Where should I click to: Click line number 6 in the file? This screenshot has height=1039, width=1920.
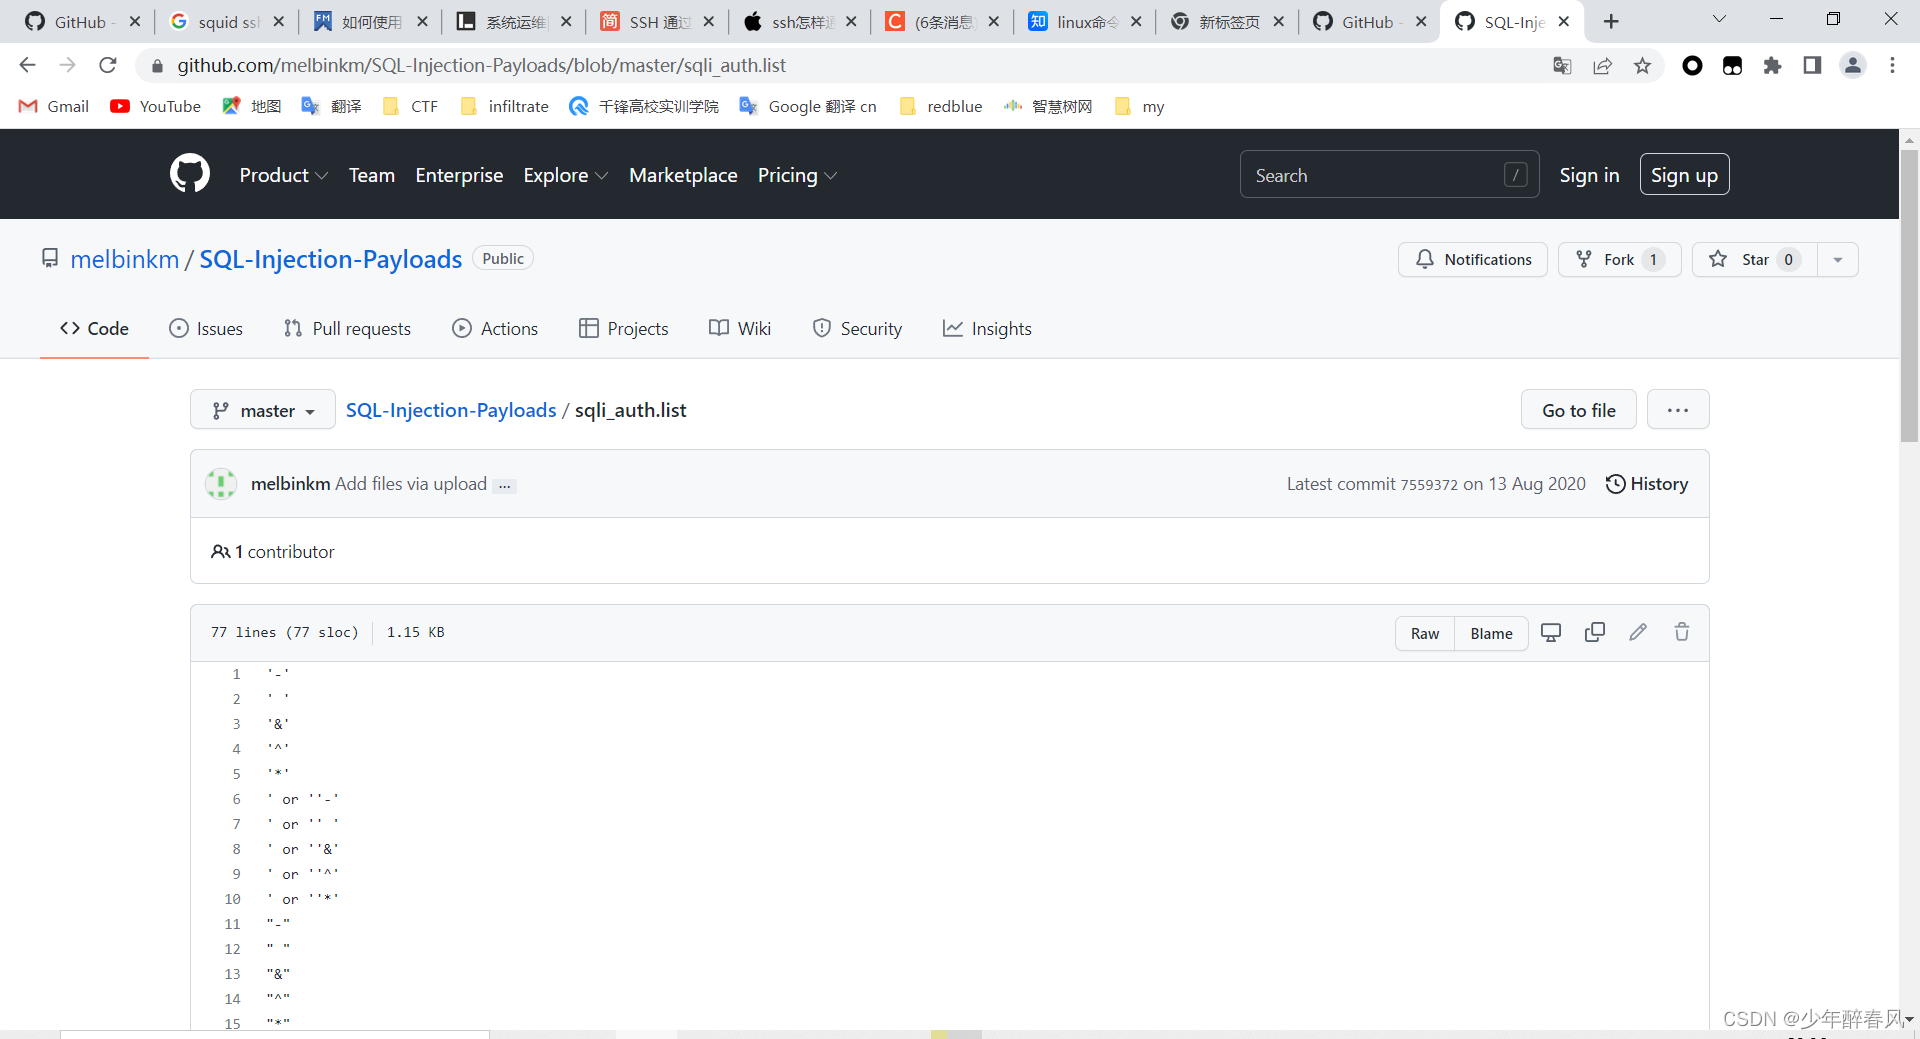tap(237, 799)
